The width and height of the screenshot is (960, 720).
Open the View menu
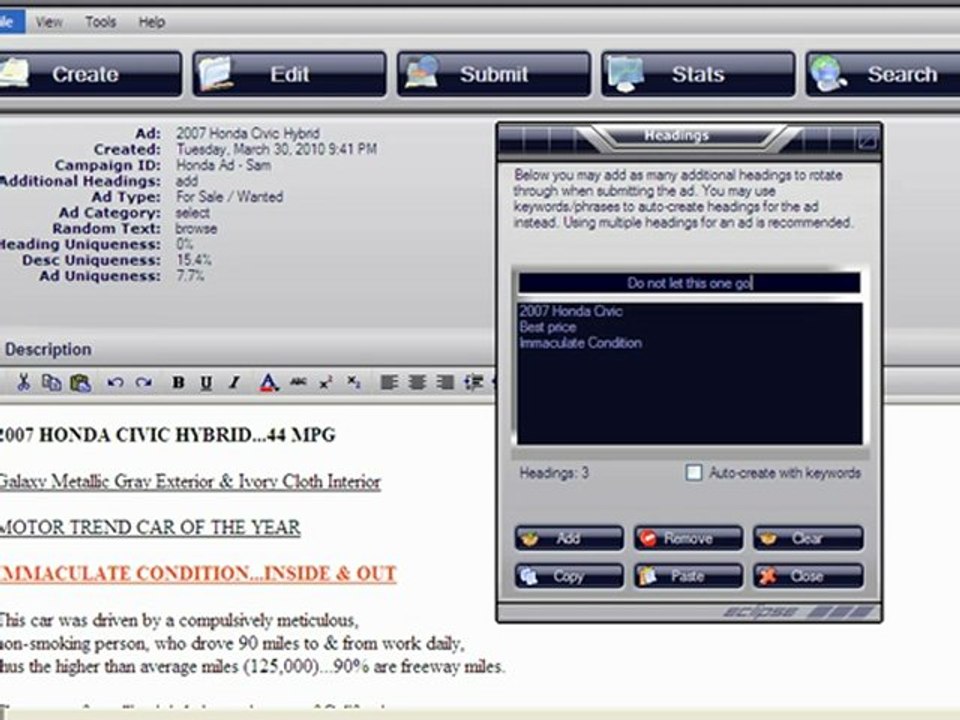tap(48, 22)
